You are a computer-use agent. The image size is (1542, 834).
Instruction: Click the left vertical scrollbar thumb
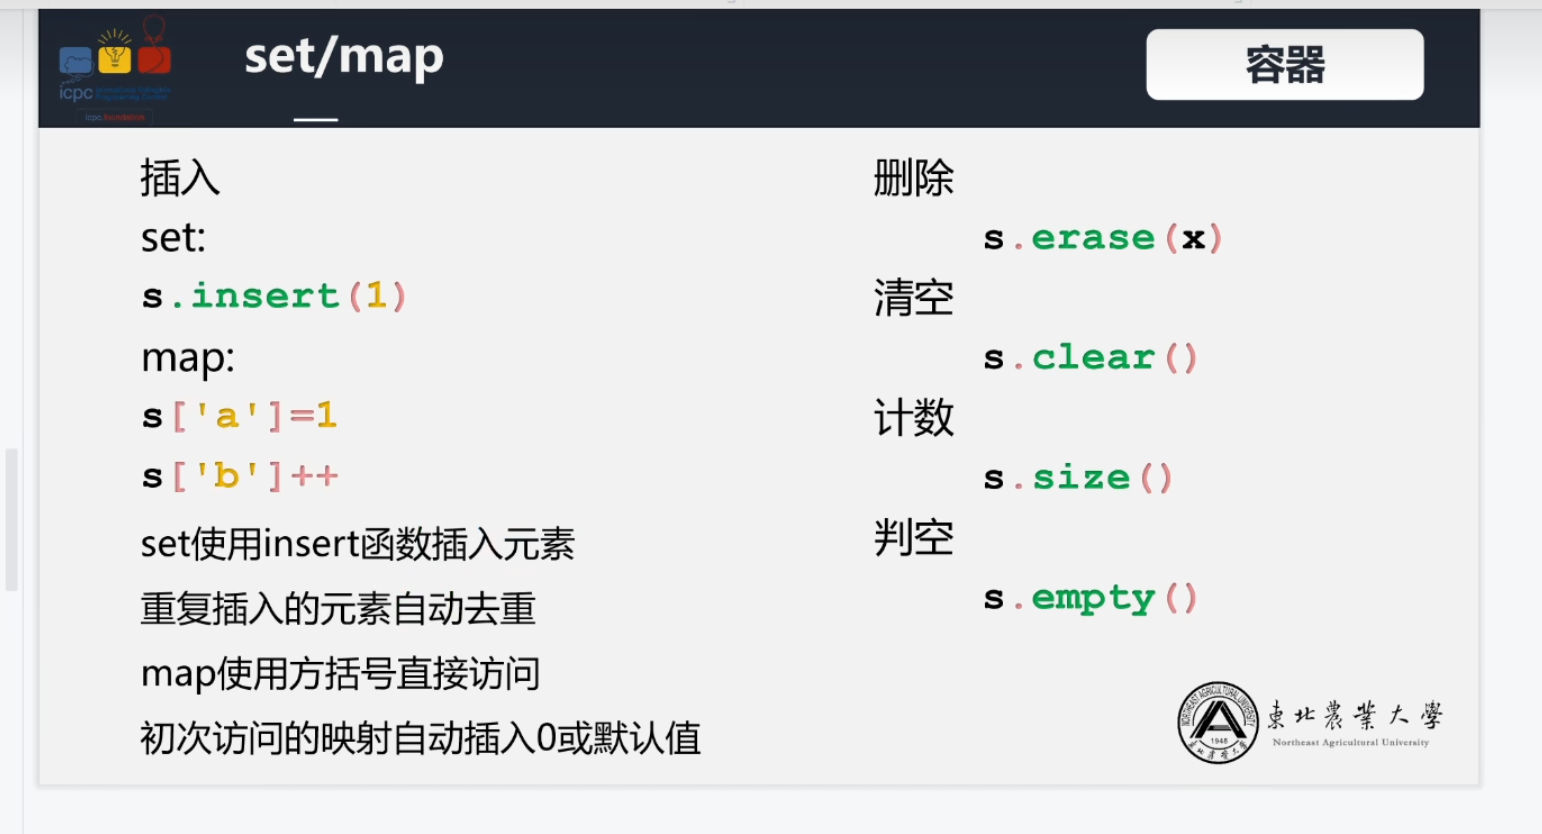[x=12, y=520]
